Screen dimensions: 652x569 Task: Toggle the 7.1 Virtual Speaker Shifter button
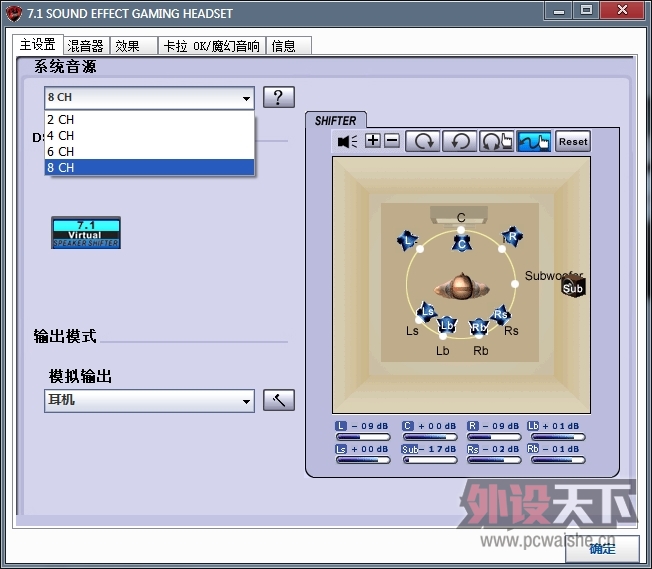(86, 232)
